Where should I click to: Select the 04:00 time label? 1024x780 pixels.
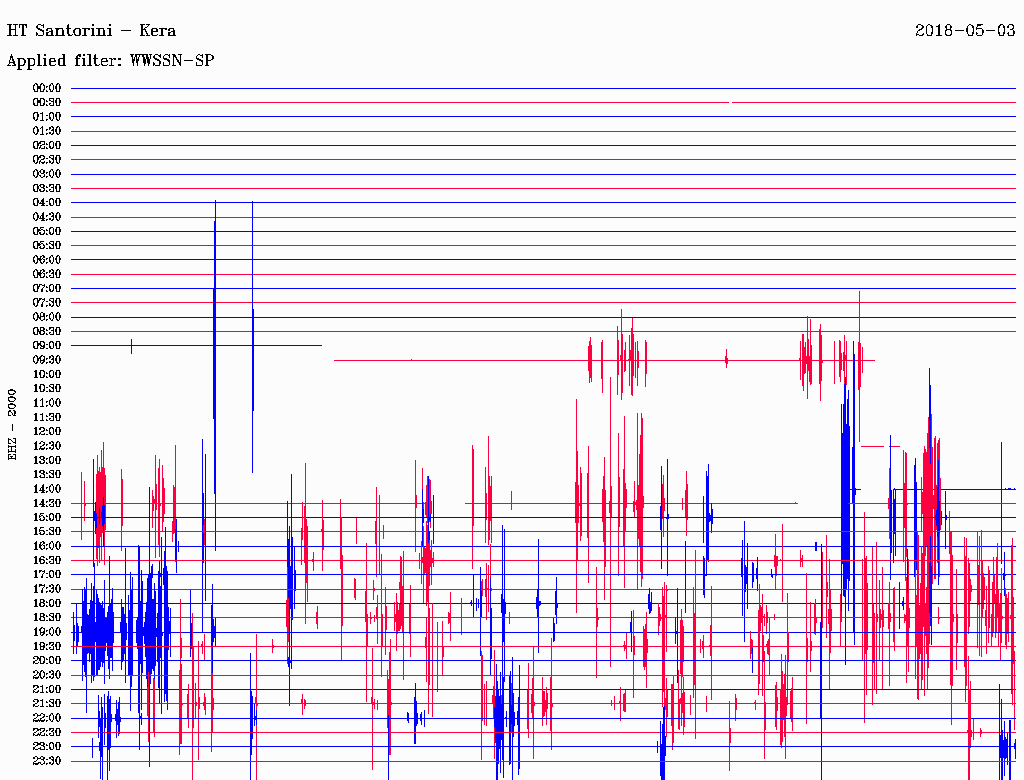pos(47,203)
